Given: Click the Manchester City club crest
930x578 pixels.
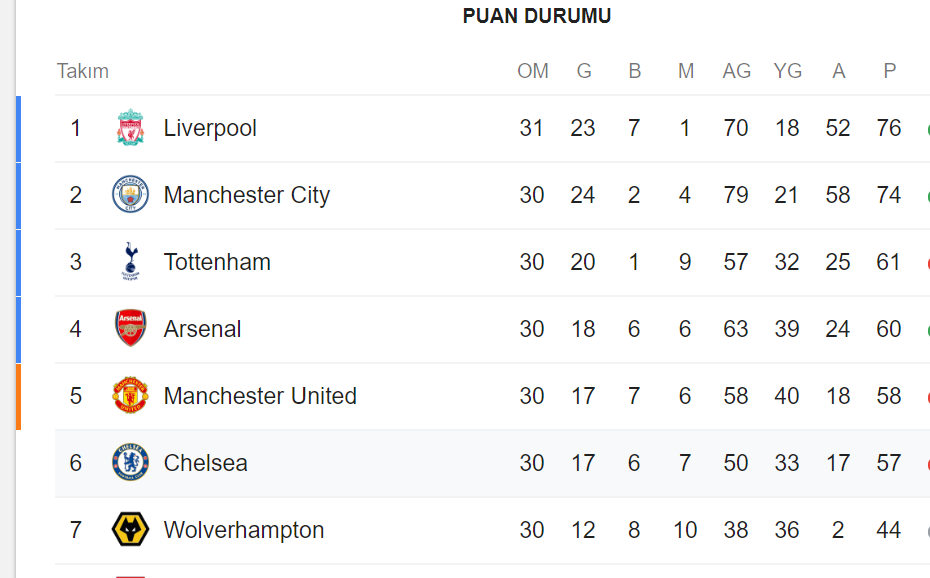Looking at the screenshot, I should 130,194.
